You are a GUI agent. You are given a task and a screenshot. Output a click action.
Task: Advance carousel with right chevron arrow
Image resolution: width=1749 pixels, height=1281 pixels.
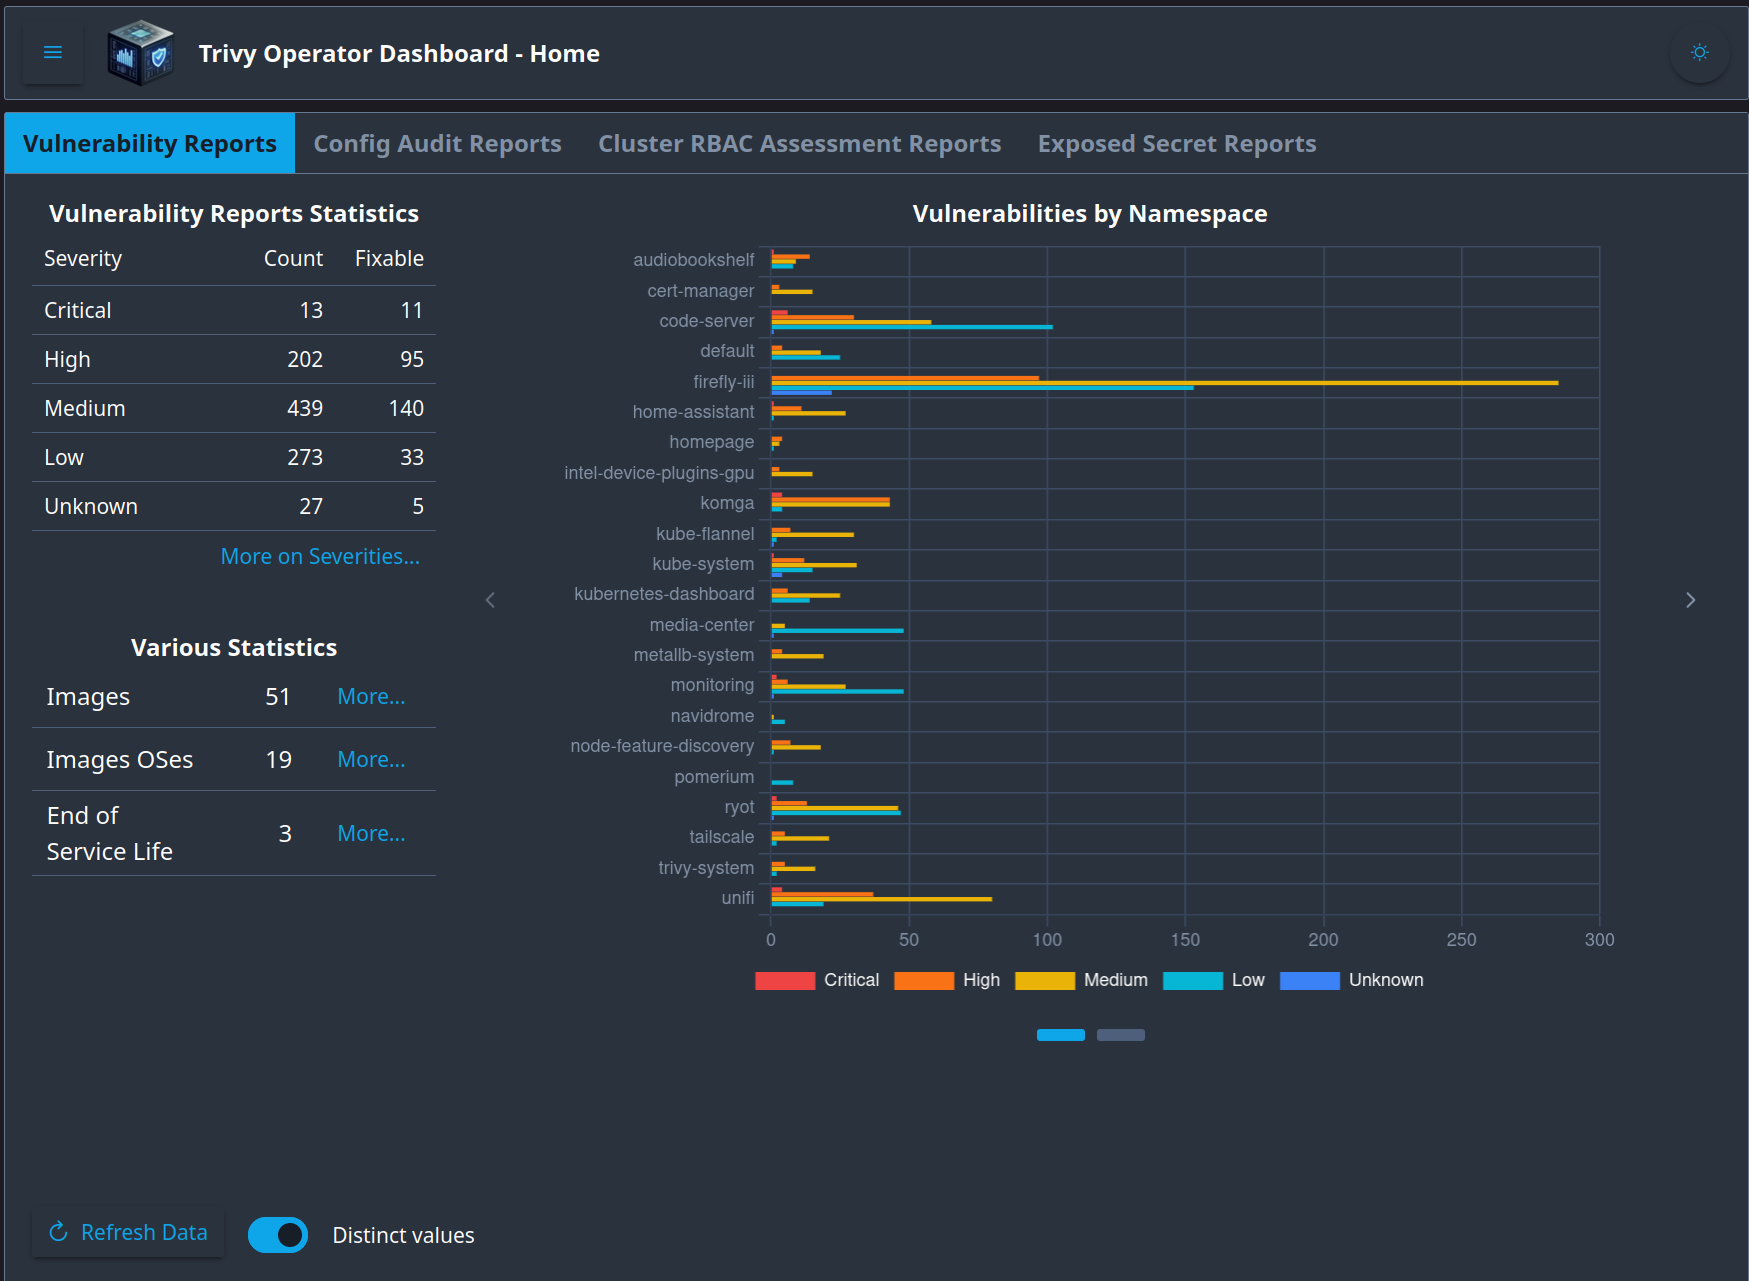point(1690,600)
